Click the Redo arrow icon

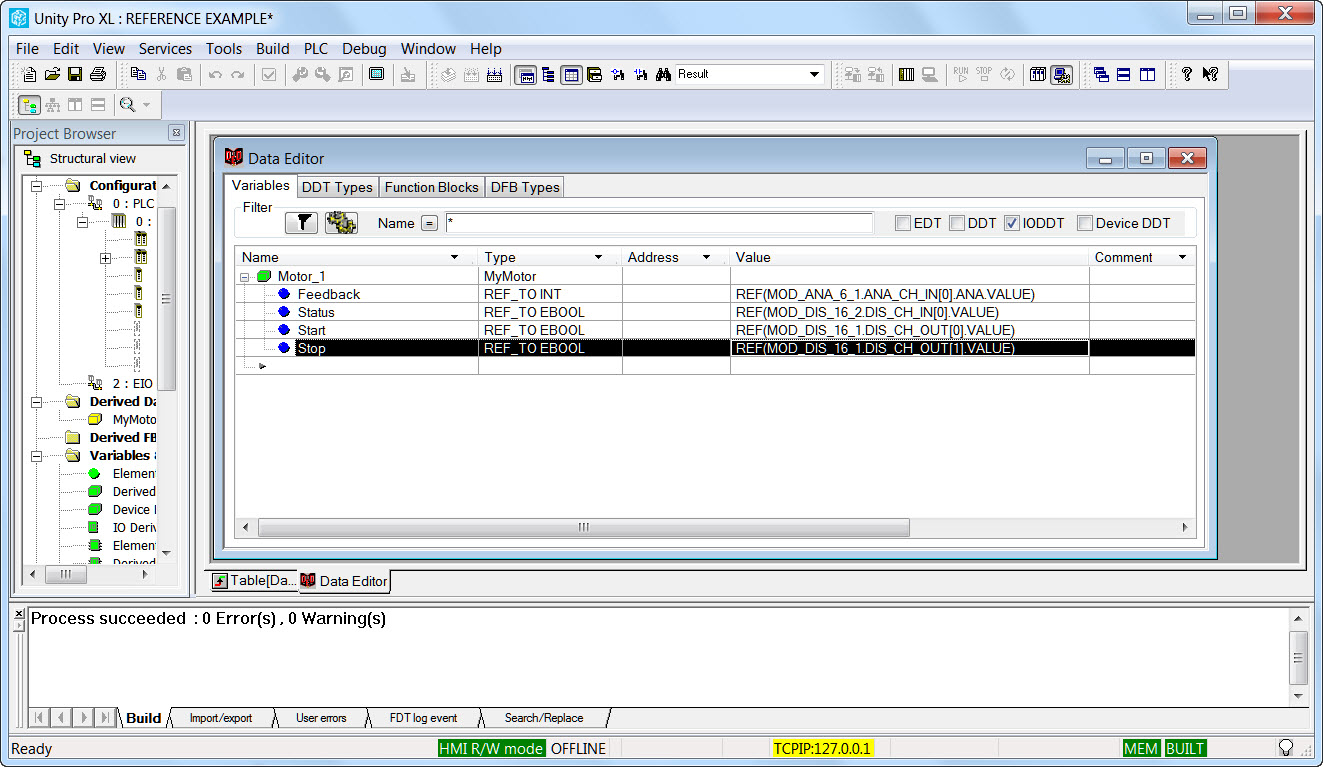point(238,74)
